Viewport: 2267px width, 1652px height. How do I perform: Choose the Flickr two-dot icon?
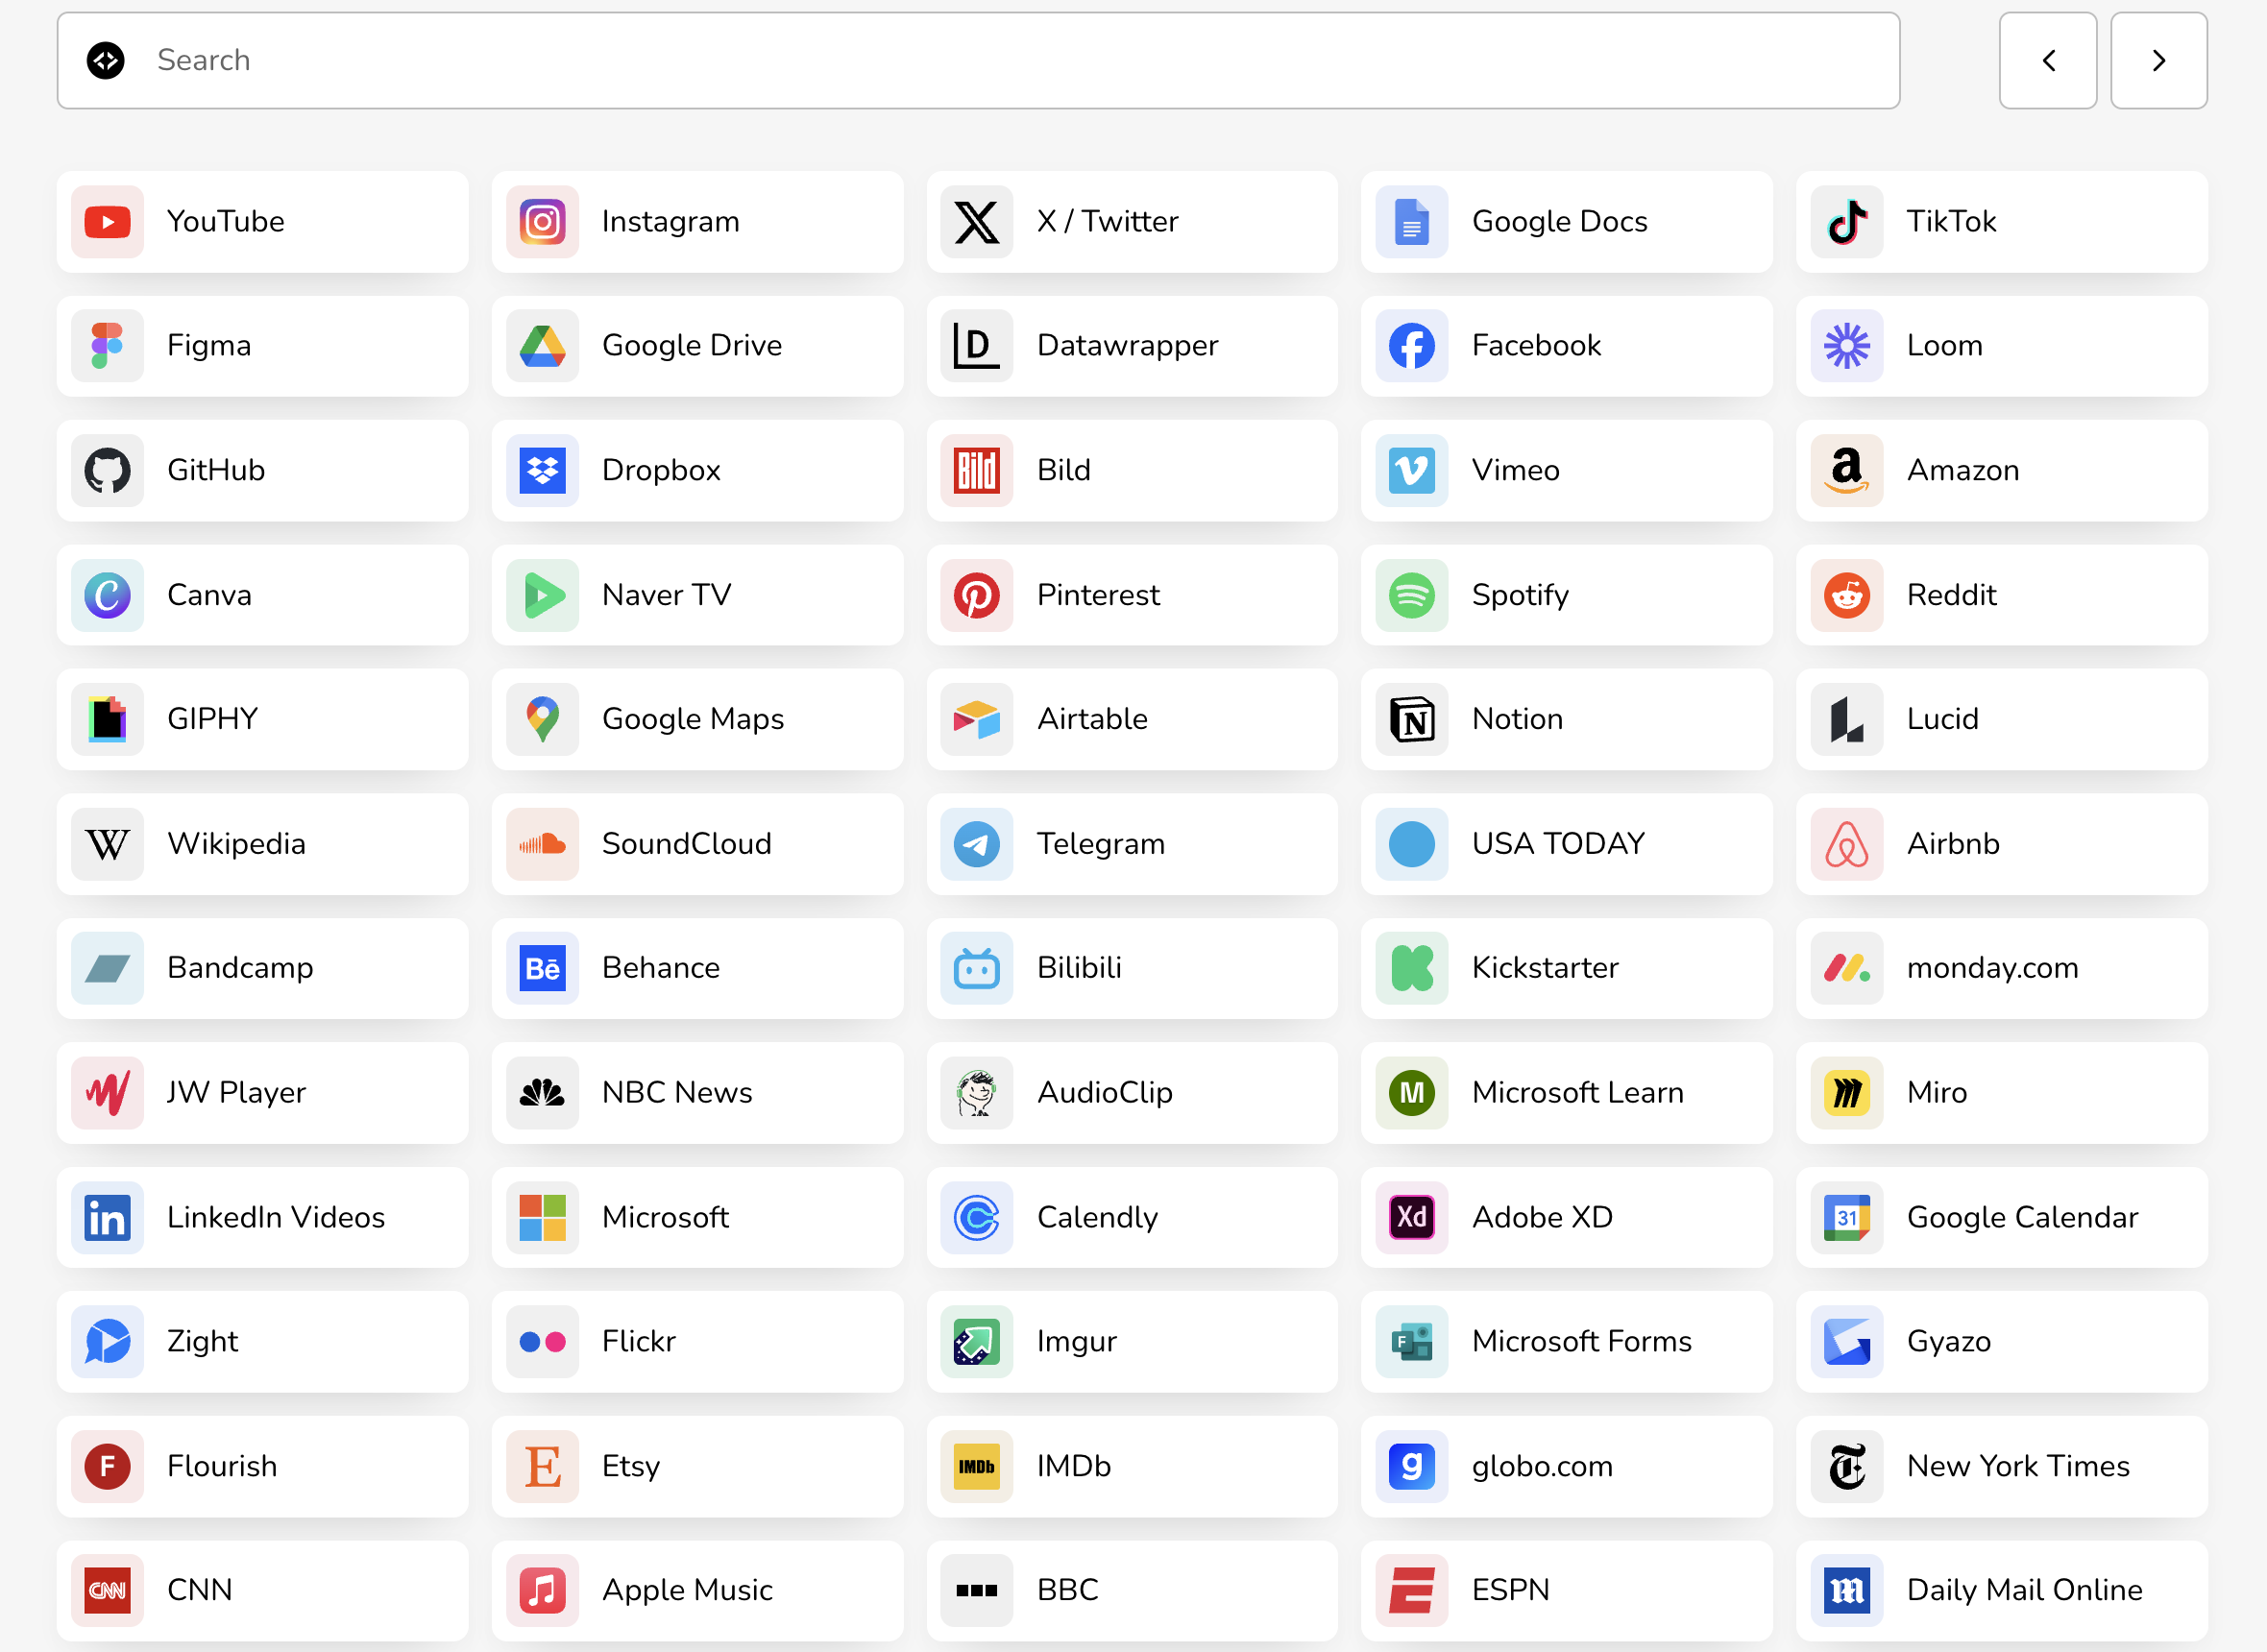pos(542,1342)
